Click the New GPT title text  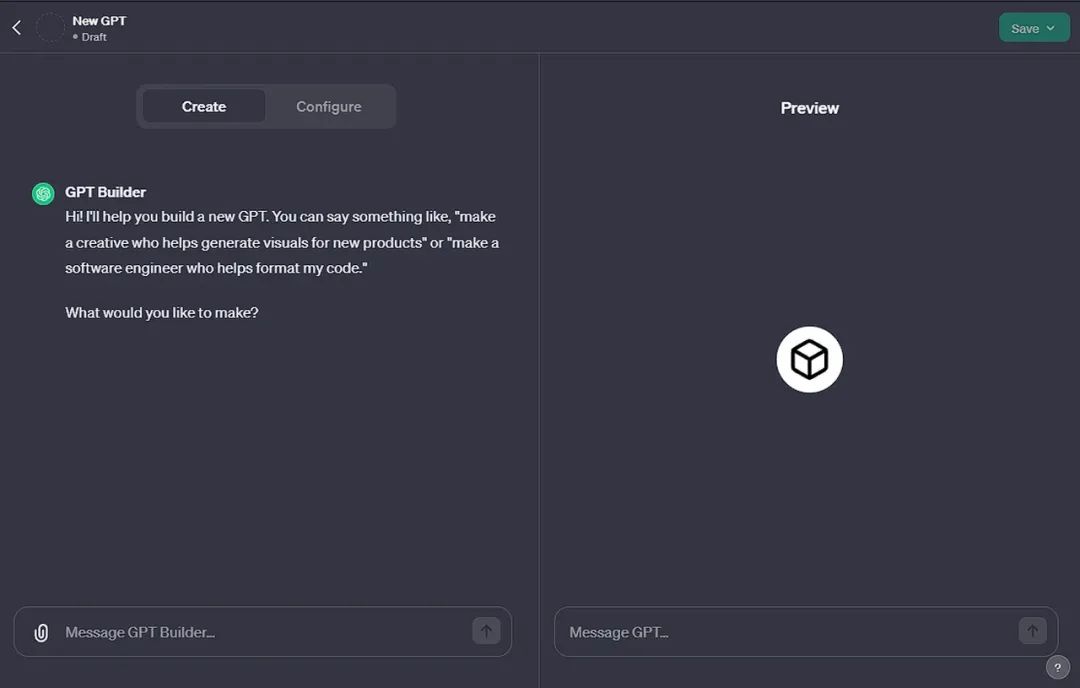click(99, 20)
